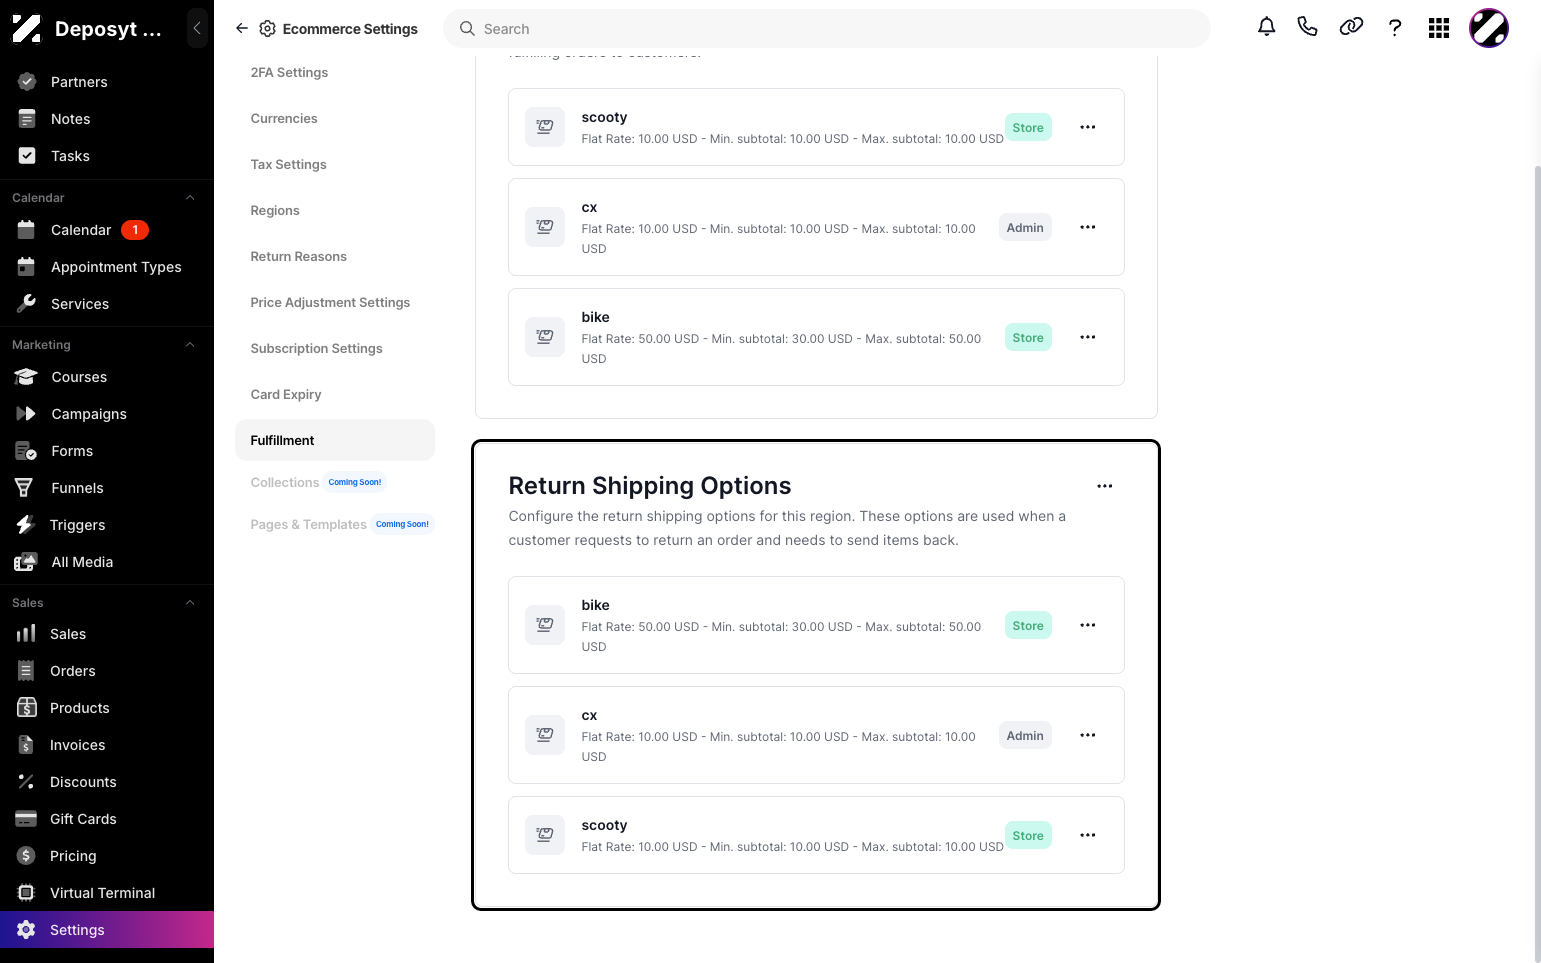Collapse the sidebar with the chevron button
The height and width of the screenshot is (963, 1541).
pos(197,28)
